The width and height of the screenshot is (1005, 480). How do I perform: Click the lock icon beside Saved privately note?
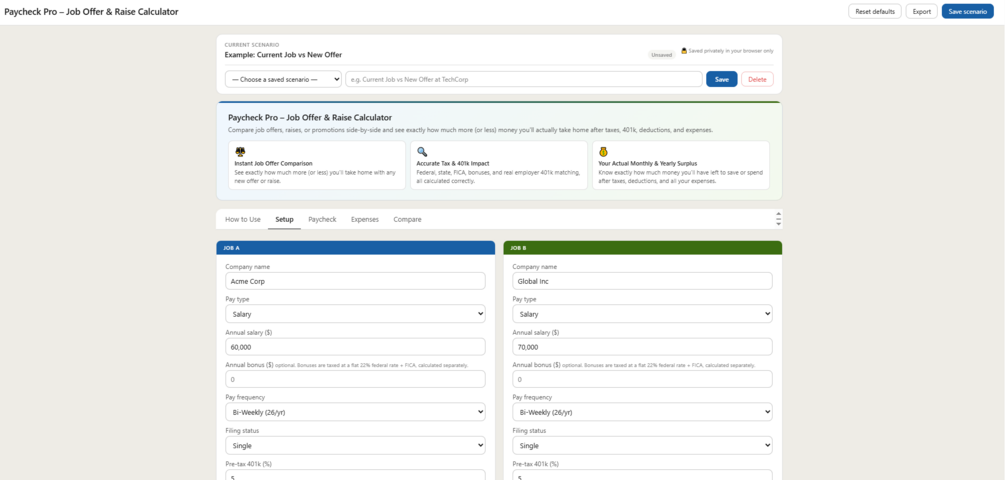click(684, 51)
